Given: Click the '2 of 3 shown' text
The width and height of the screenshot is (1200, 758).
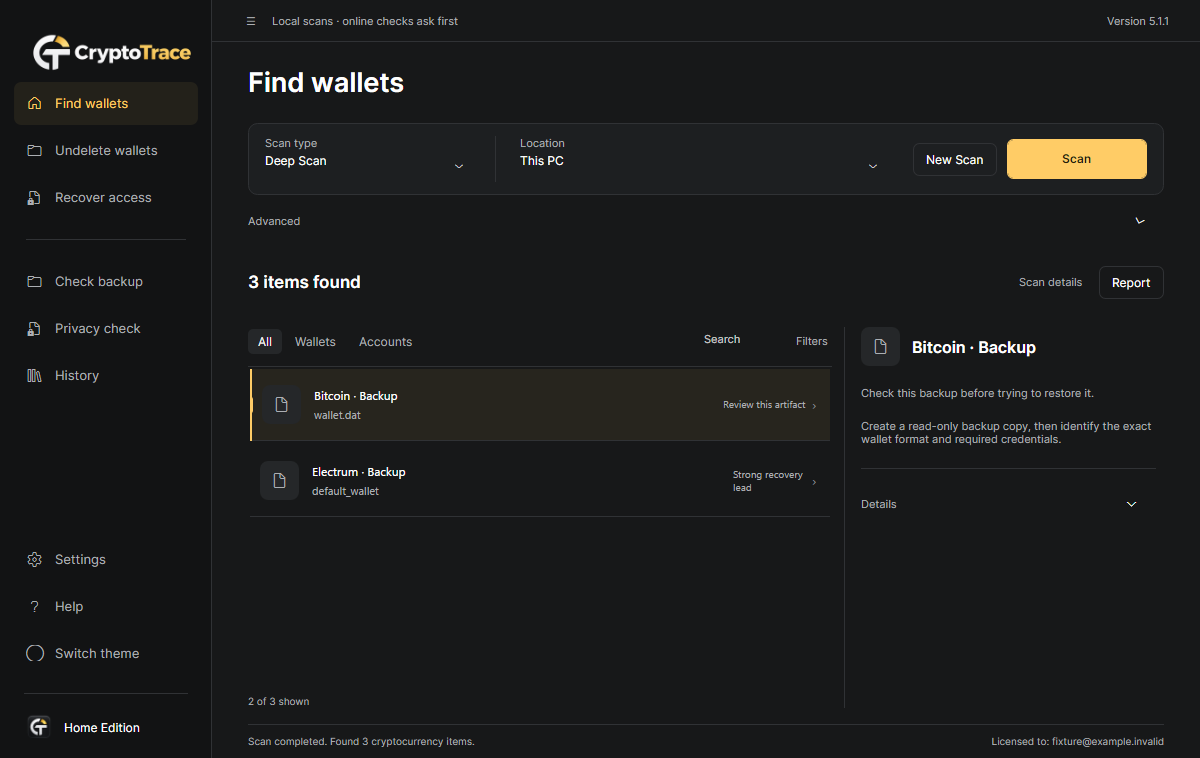Looking at the screenshot, I should tap(279, 701).
